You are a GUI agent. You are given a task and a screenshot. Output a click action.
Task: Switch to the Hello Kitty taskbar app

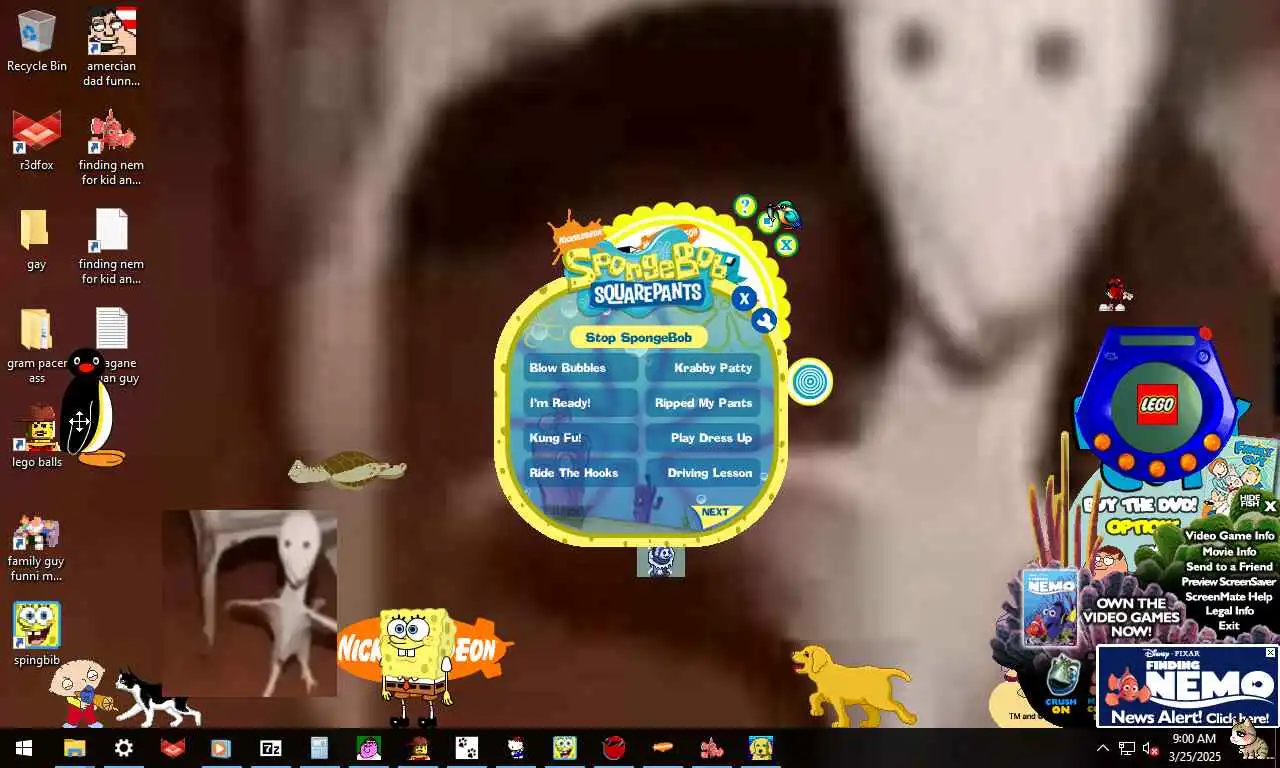click(516, 748)
